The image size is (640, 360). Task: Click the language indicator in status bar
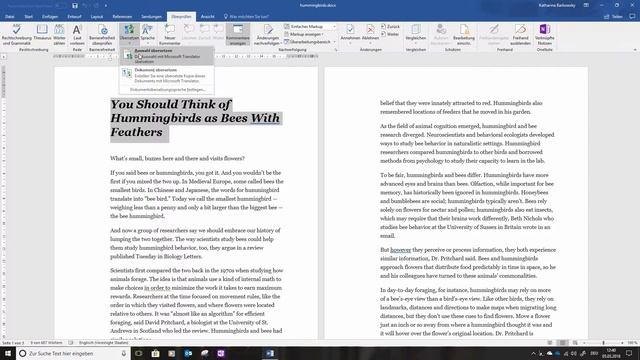pos(103,343)
